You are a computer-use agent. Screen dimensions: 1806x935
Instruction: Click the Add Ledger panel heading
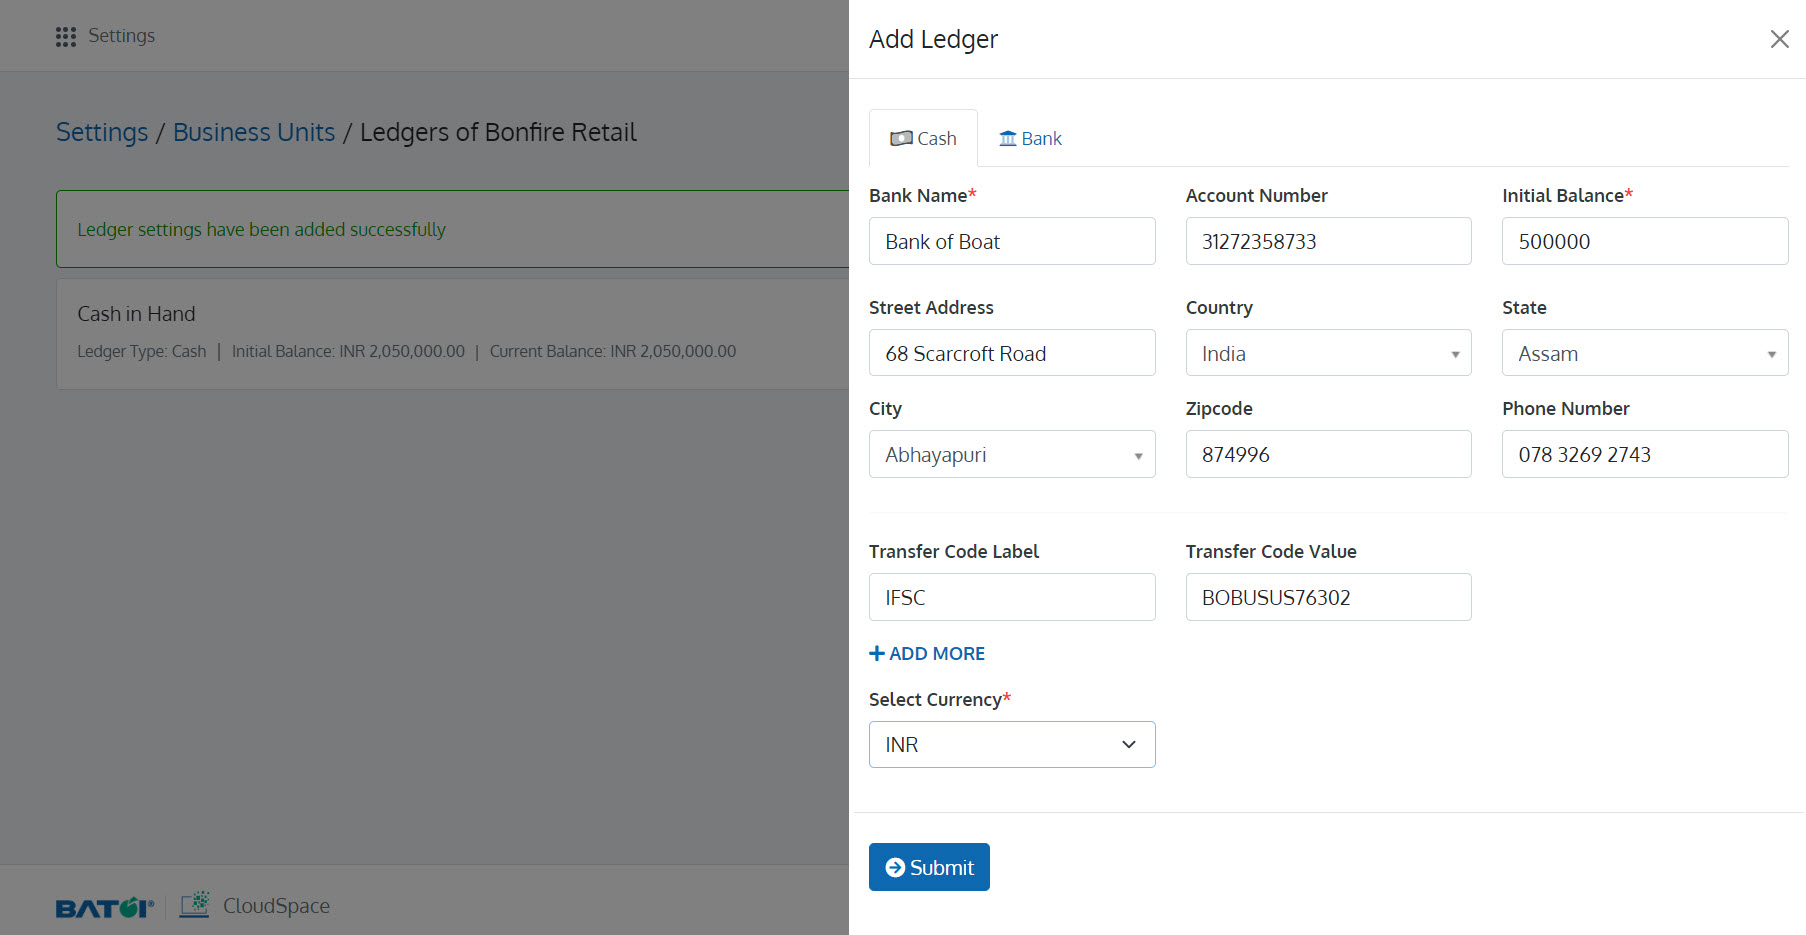point(933,39)
